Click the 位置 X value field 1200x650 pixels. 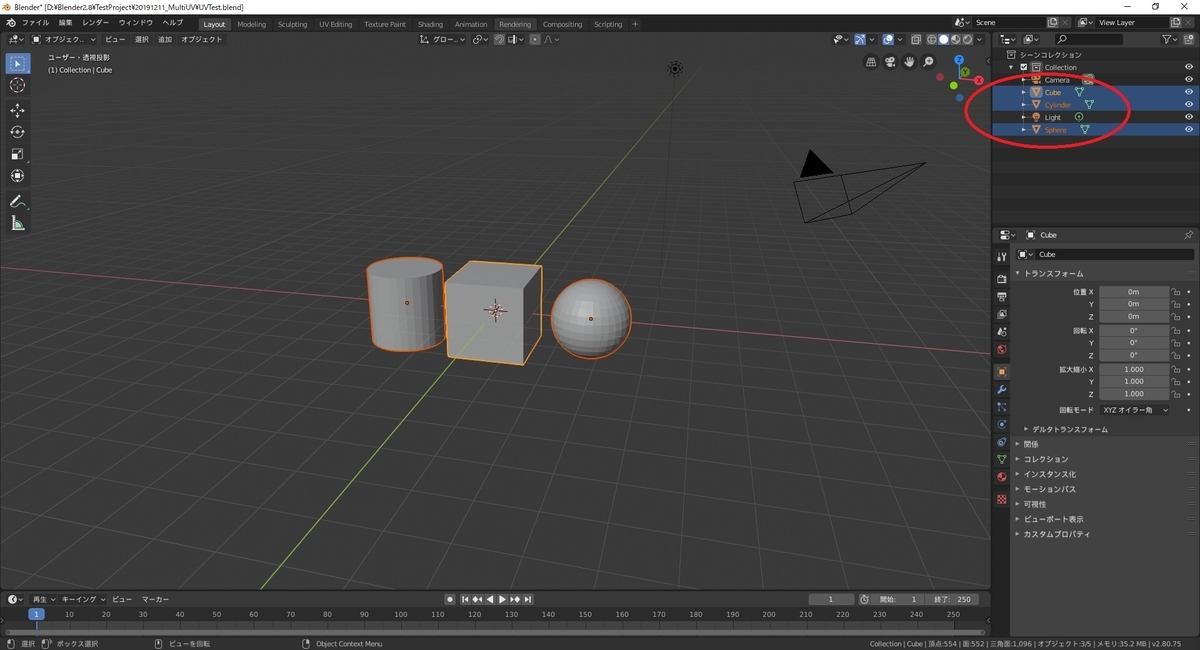pos(1134,292)
